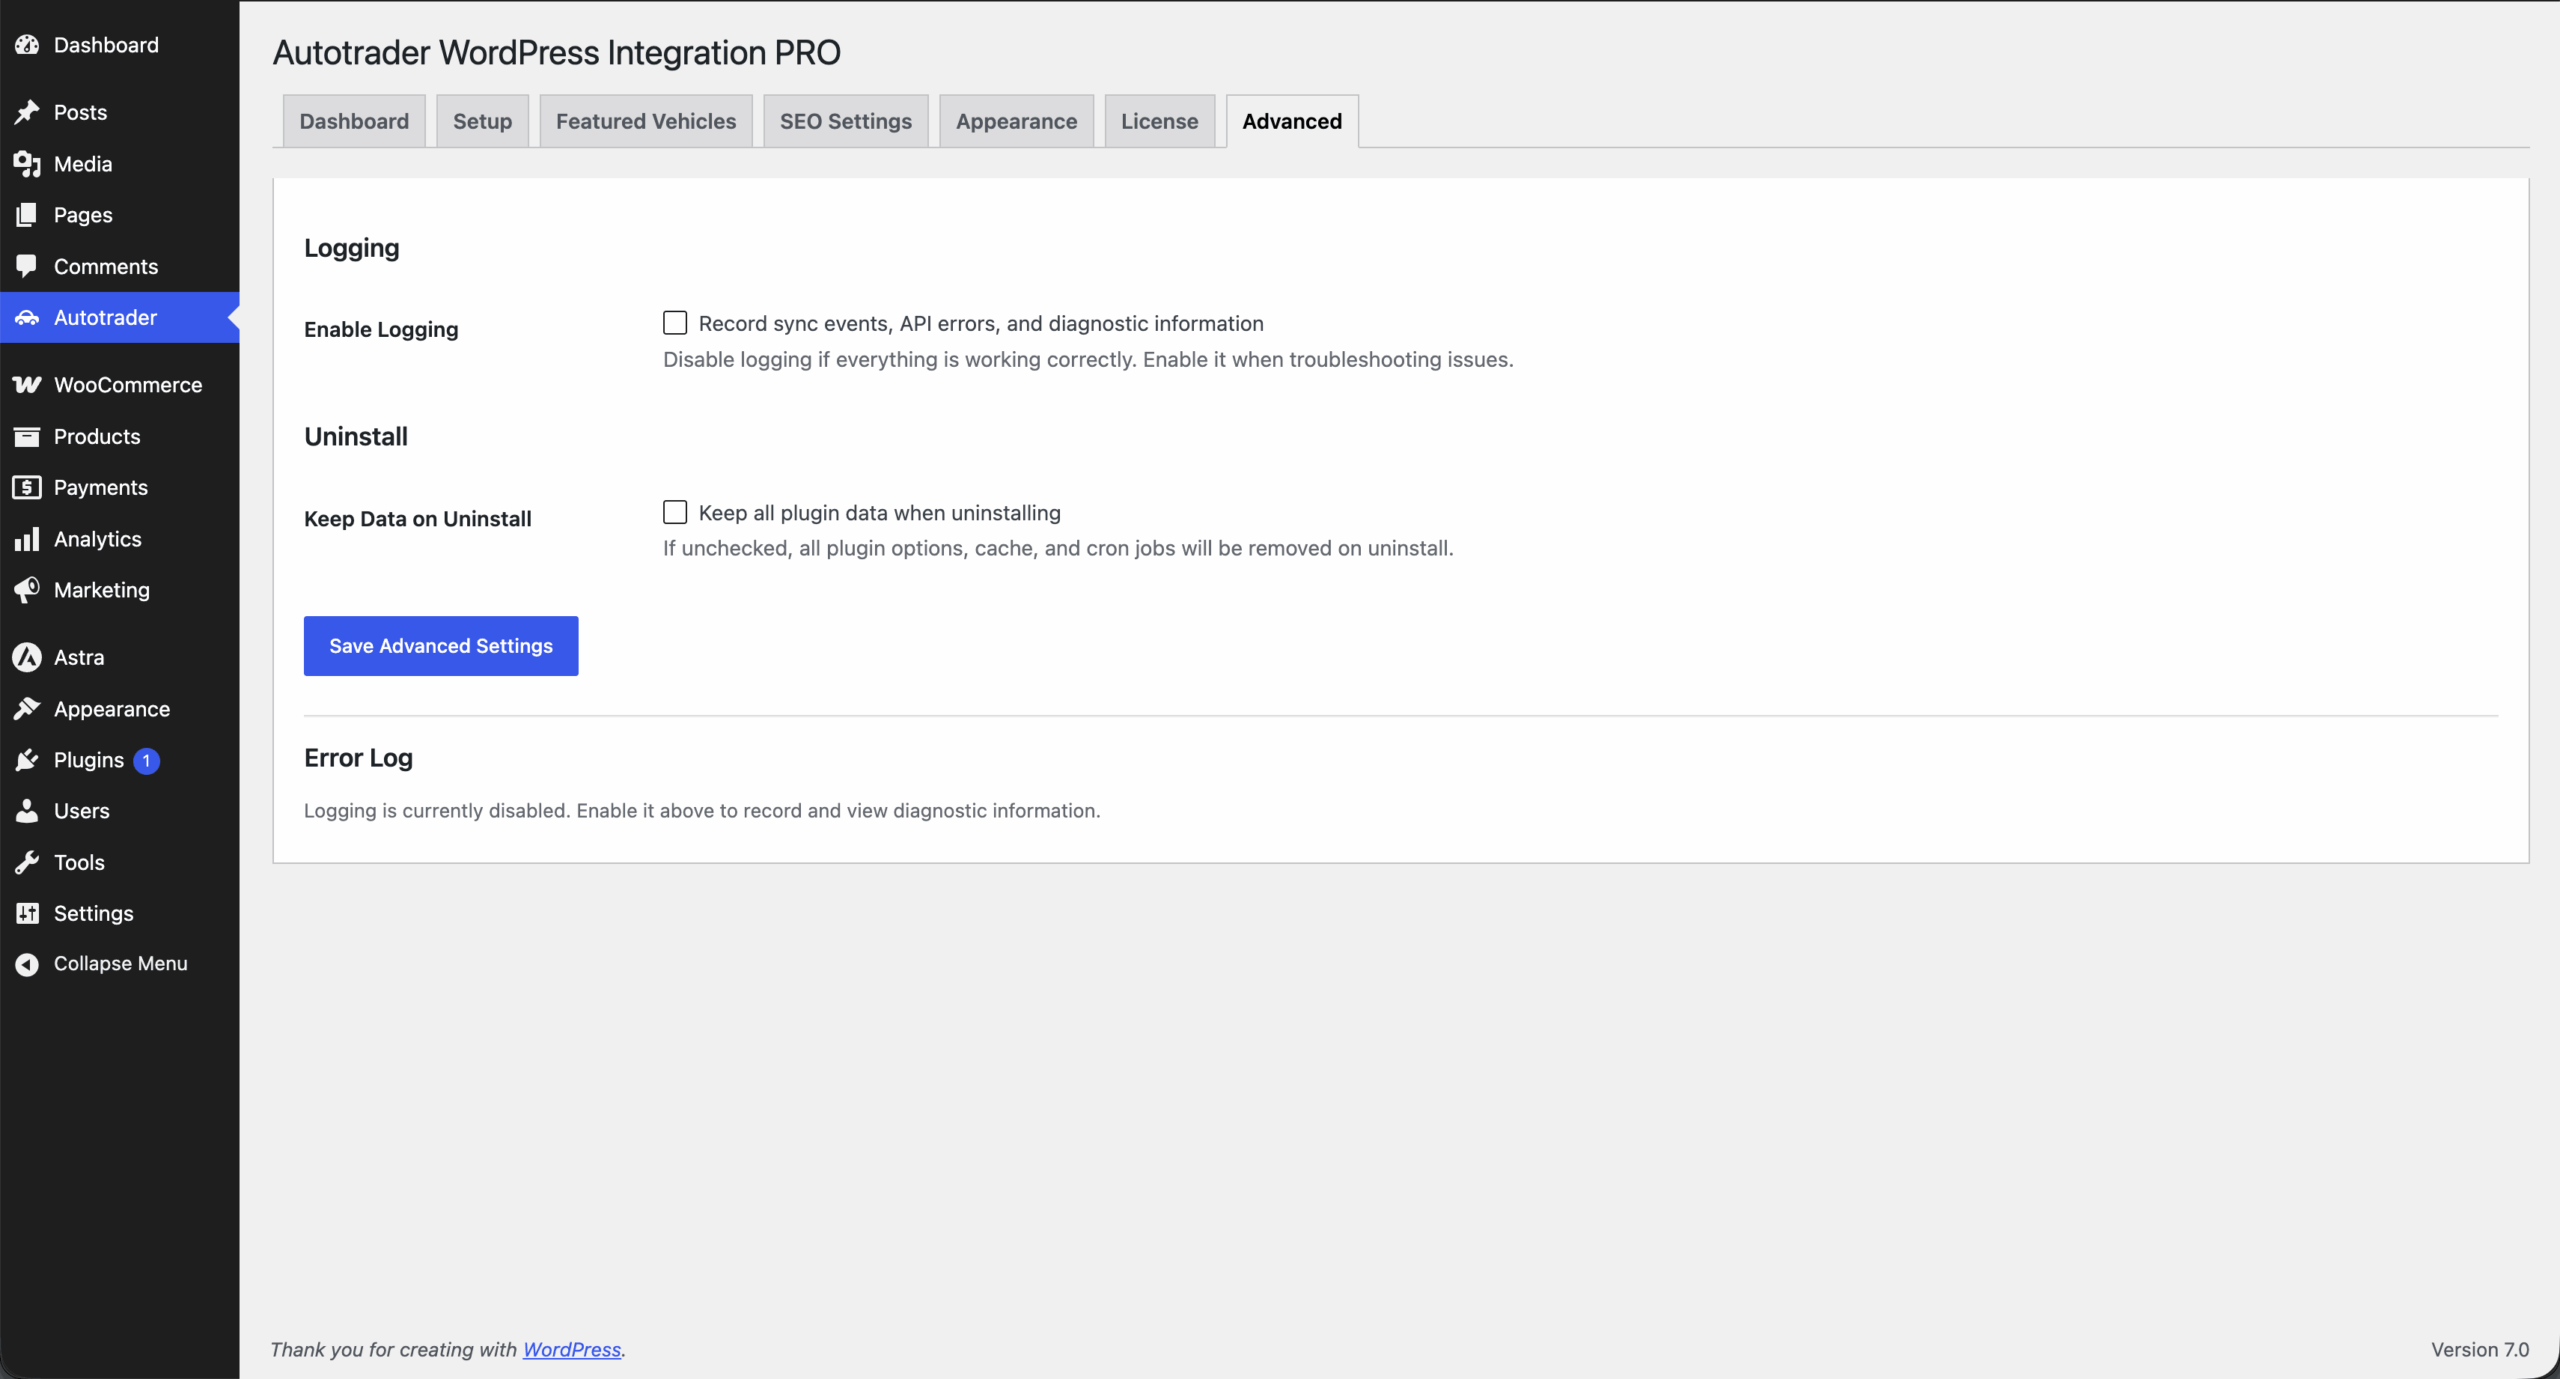
Task: Enable the logging checkbox
Action: [x=675, y=323]
